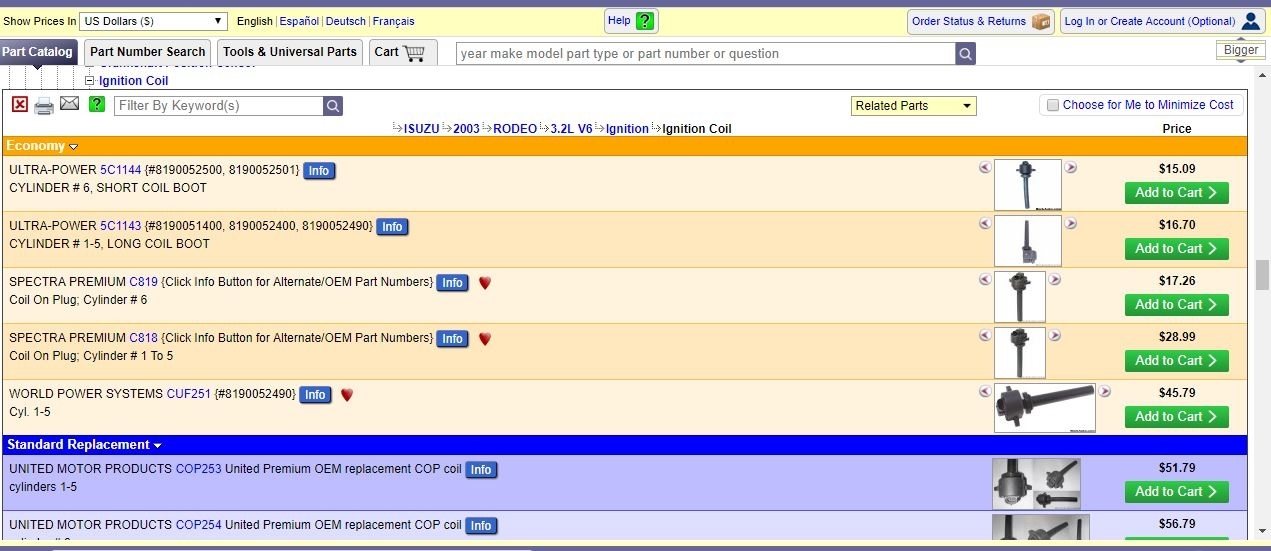1271x551 pixels.
Task: Click the magnifier button in keyword filter
Action: tap(333, 106)
